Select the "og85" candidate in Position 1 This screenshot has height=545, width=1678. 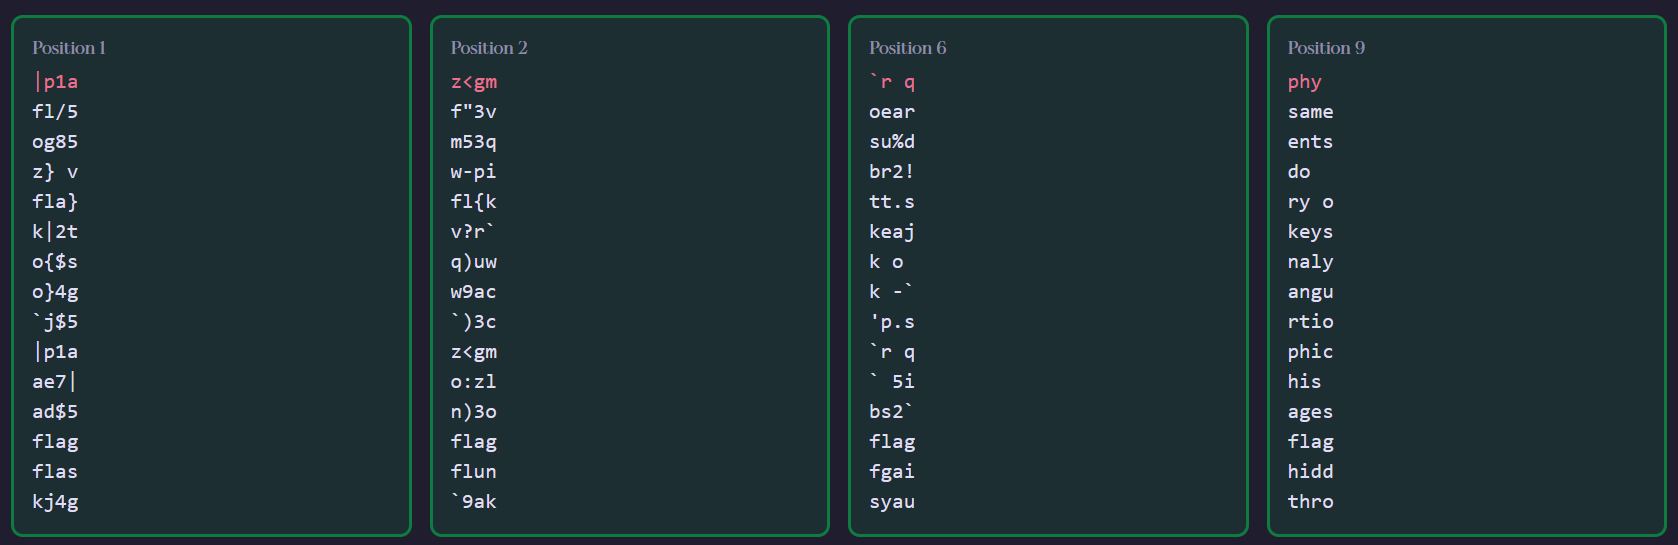[x=55, y=142]
